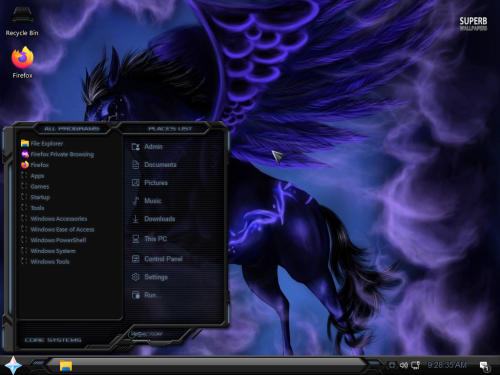Select the All Programs header tab
500x375 pixels.
coord(72,129)
